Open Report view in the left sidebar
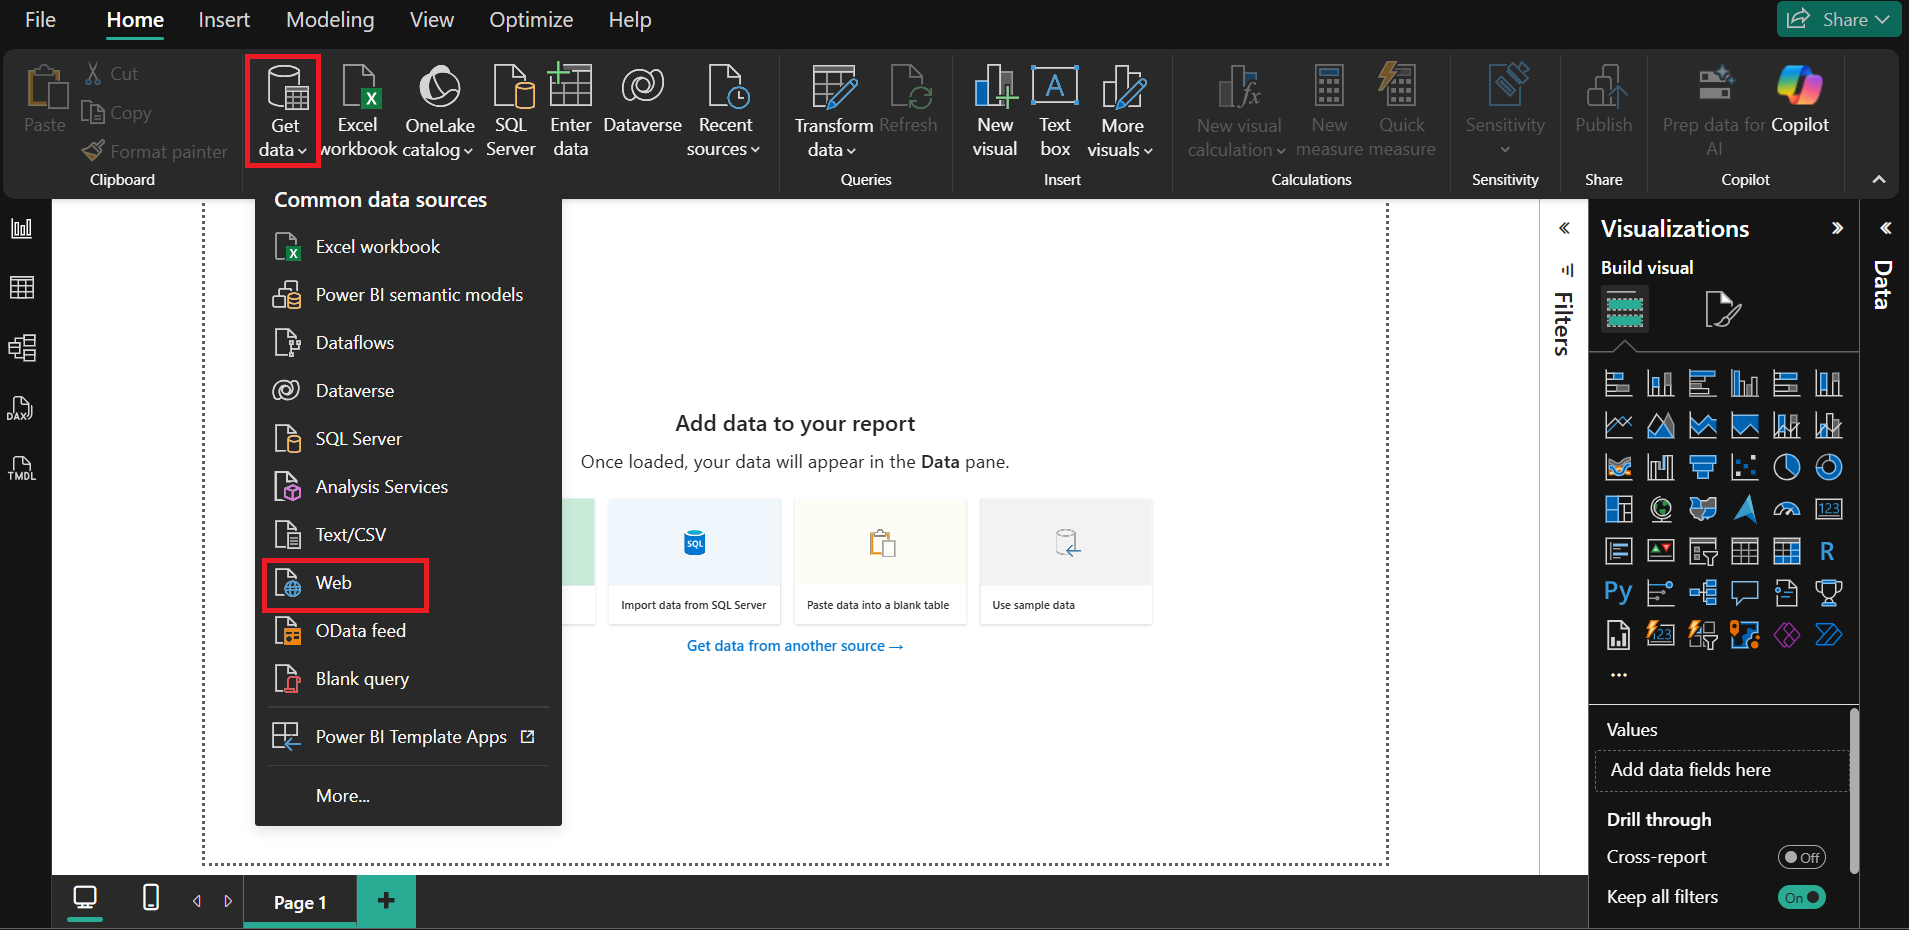 click(x=21, y=228)
